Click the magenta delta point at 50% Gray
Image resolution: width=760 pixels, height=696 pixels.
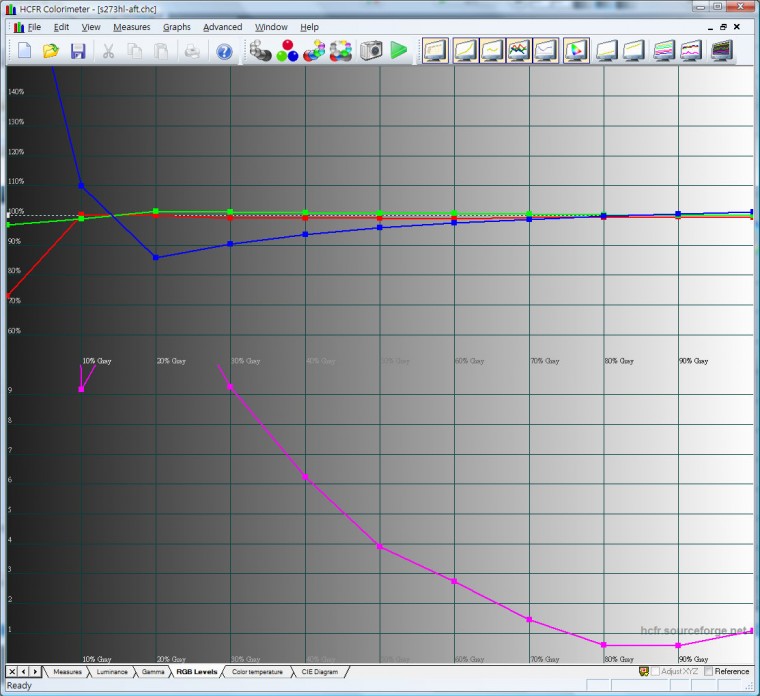pyautogui.click(x=380, y=546)
